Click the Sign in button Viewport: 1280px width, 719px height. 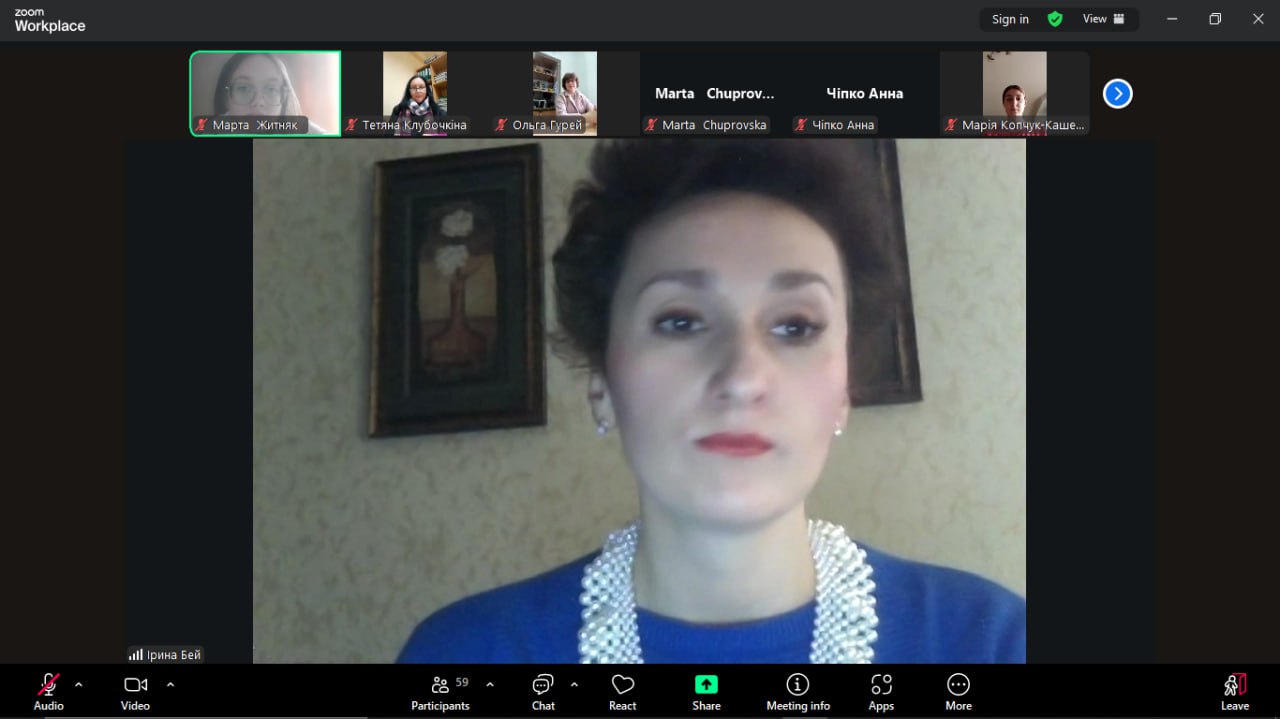tap(1010, 19)
